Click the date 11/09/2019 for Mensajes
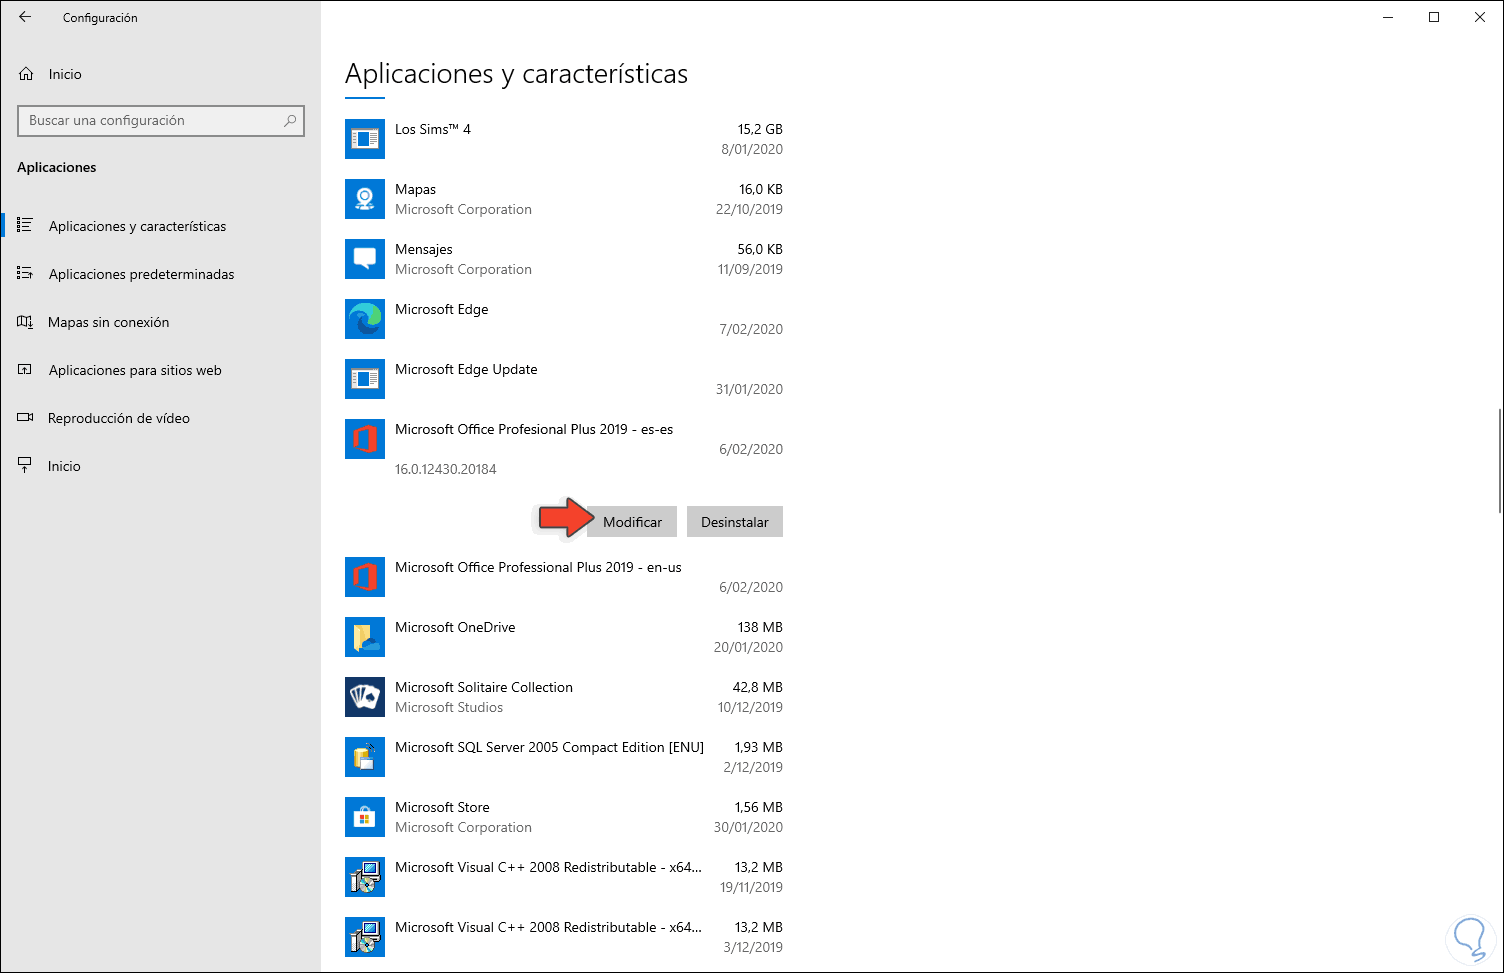 [750, 269]
